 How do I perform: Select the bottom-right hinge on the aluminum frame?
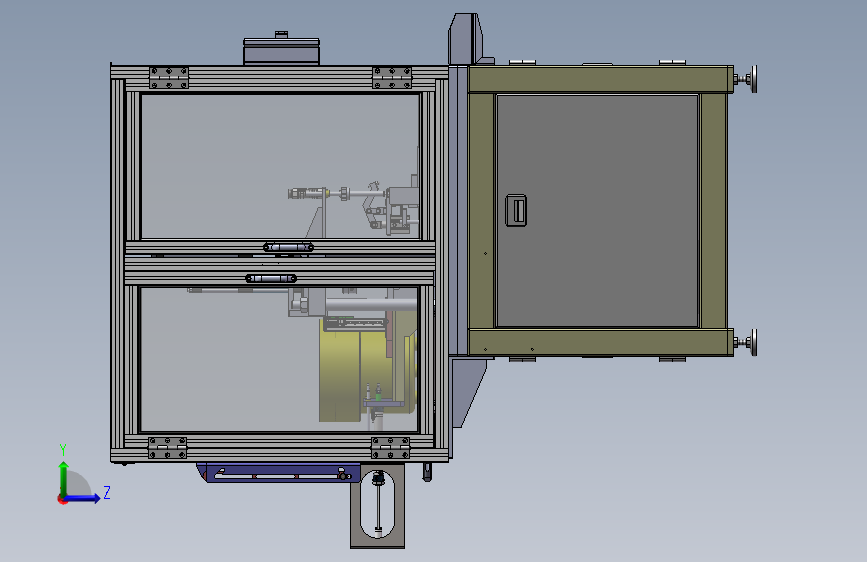pos(390,447)
